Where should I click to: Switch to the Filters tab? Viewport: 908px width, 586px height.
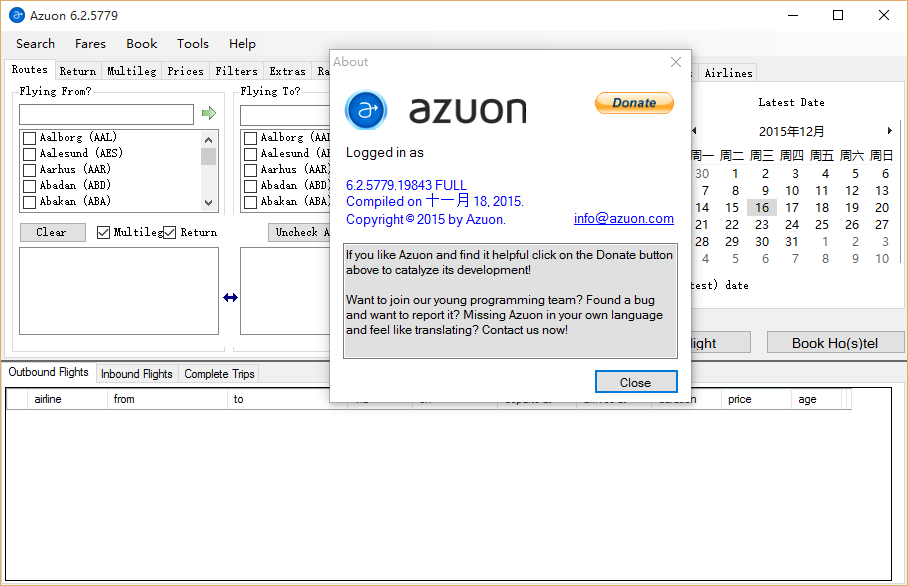pyautogui.click(x=236, y=71)
